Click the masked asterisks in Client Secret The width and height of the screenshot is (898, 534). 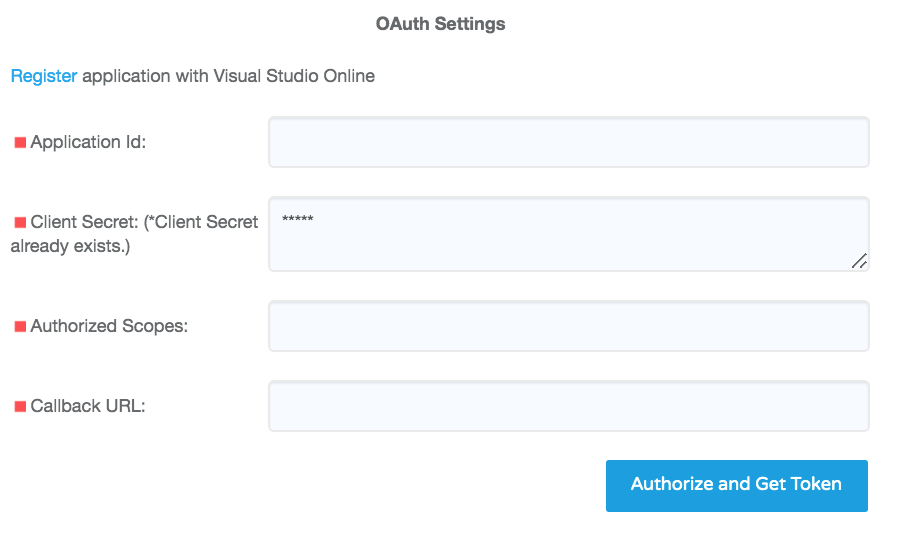click(298, 220)
